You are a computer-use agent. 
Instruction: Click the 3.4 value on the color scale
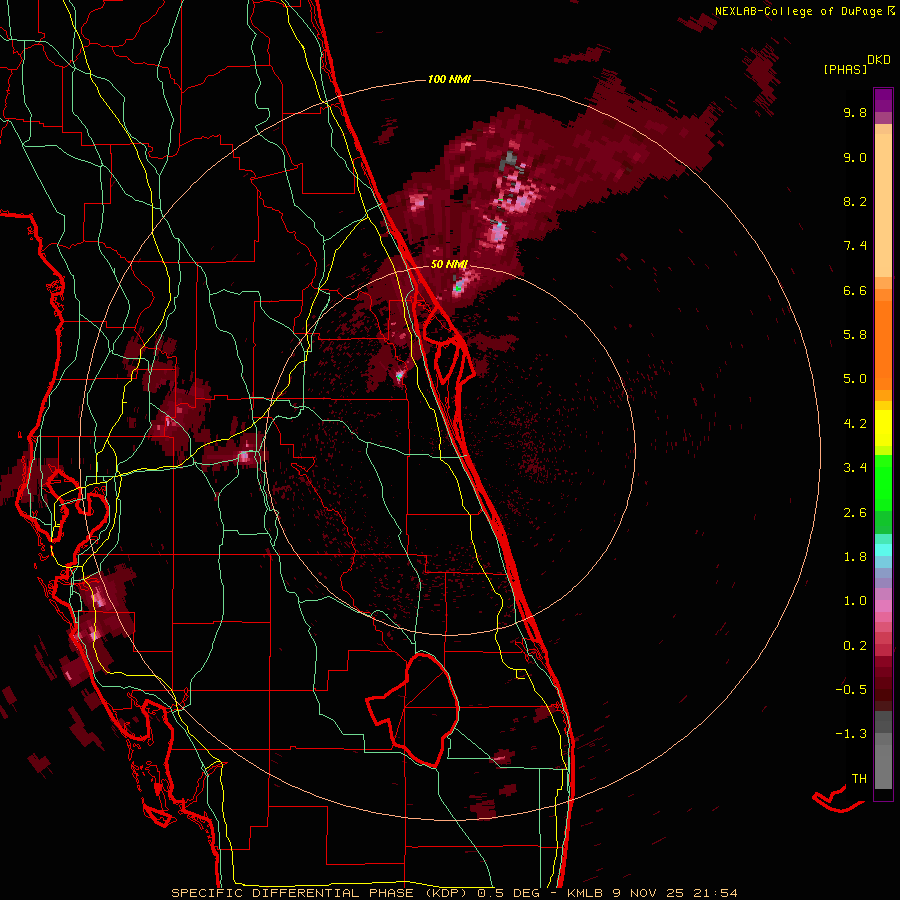(x=855, y=468)
